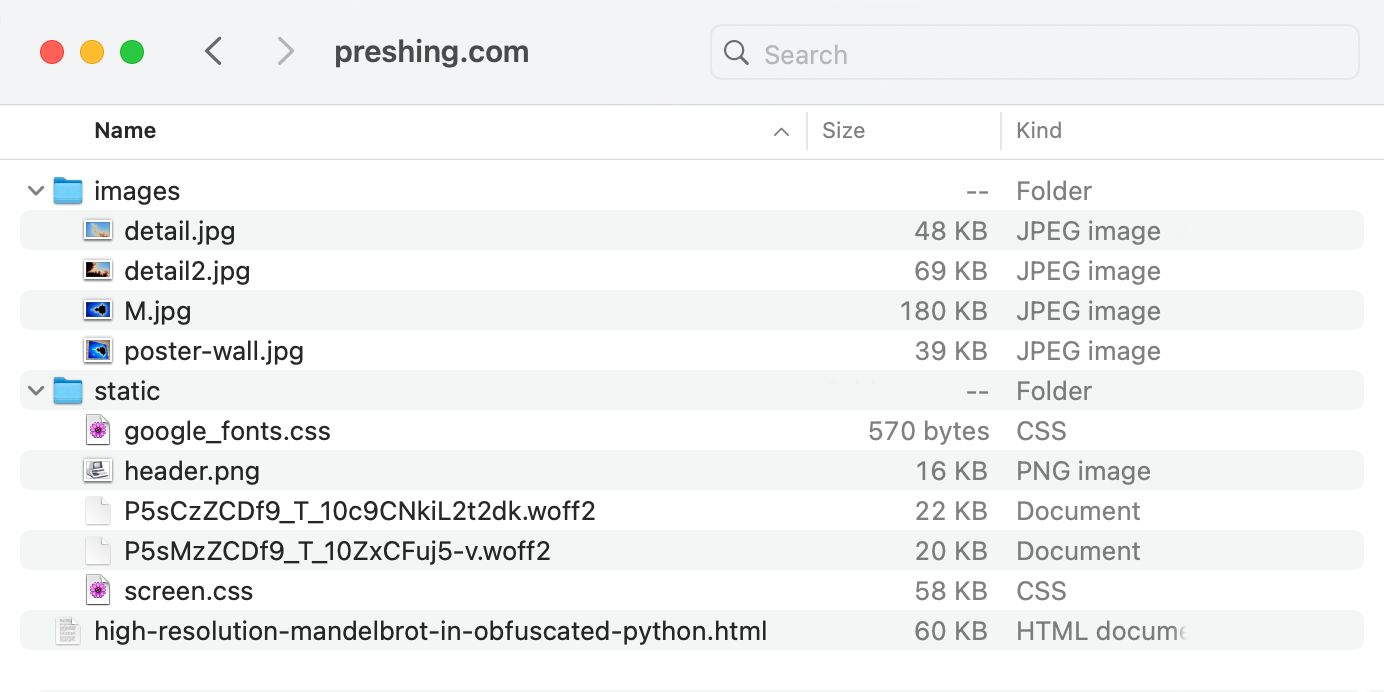
Task: Sort files by Size column header
Action: coord(843,131)
